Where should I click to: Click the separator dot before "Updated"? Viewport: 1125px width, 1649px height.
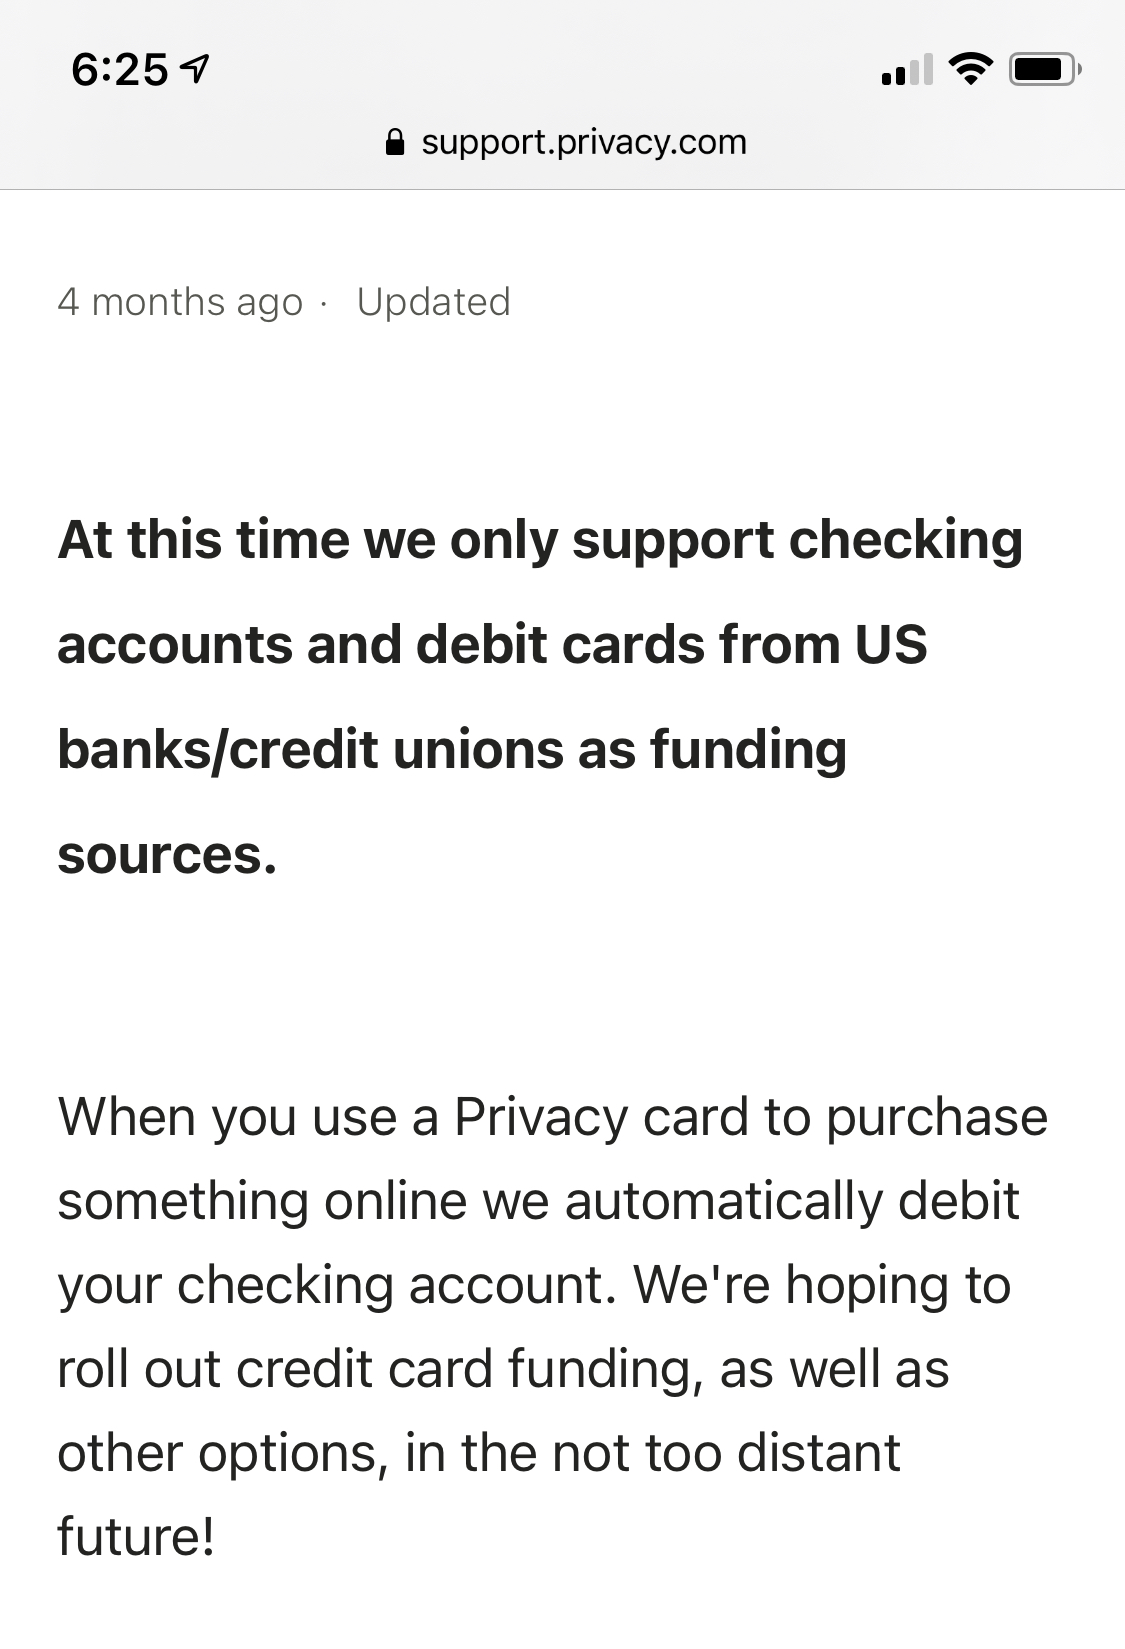(322, 303)
